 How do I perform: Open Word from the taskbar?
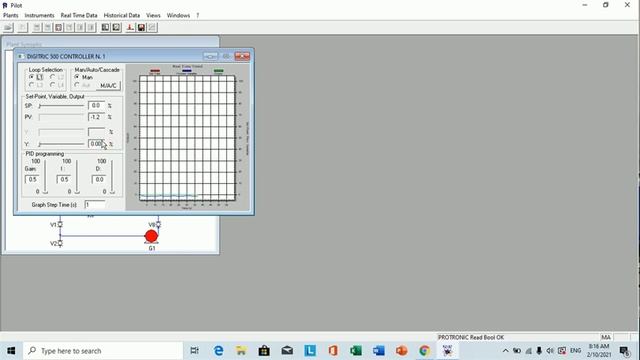coord(378,351)
